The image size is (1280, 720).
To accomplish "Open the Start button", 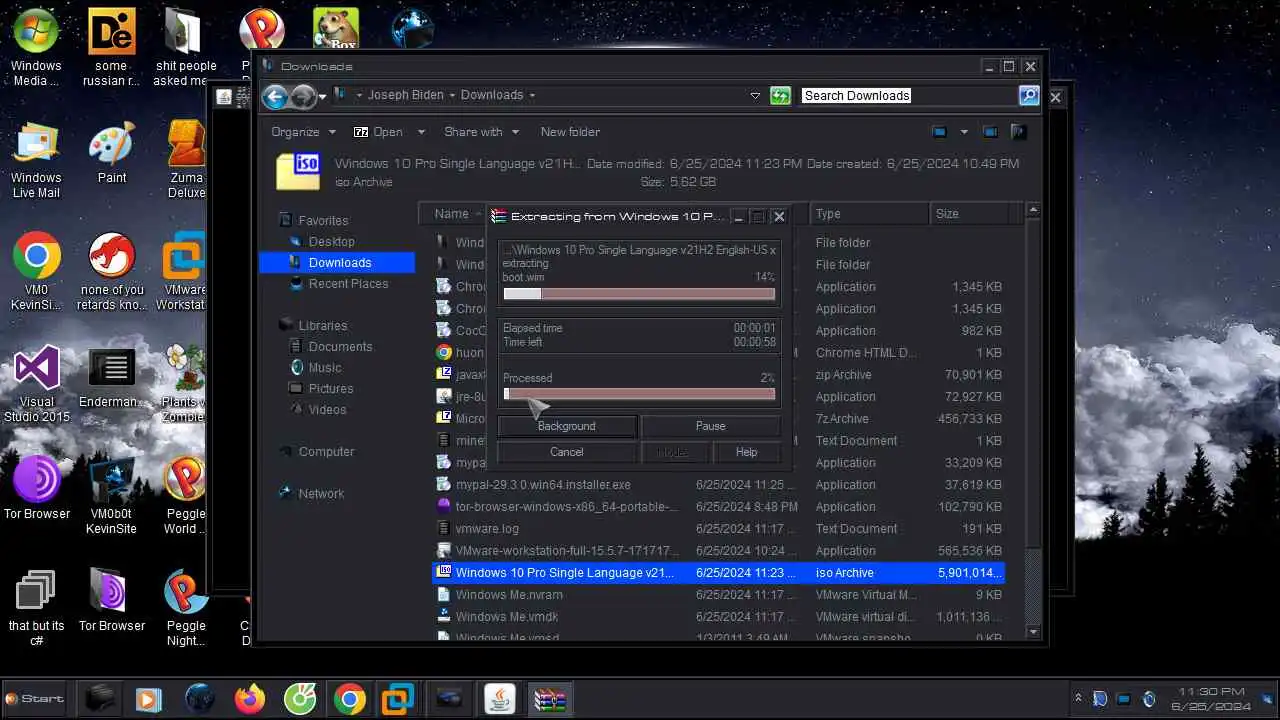I will 35,698.
